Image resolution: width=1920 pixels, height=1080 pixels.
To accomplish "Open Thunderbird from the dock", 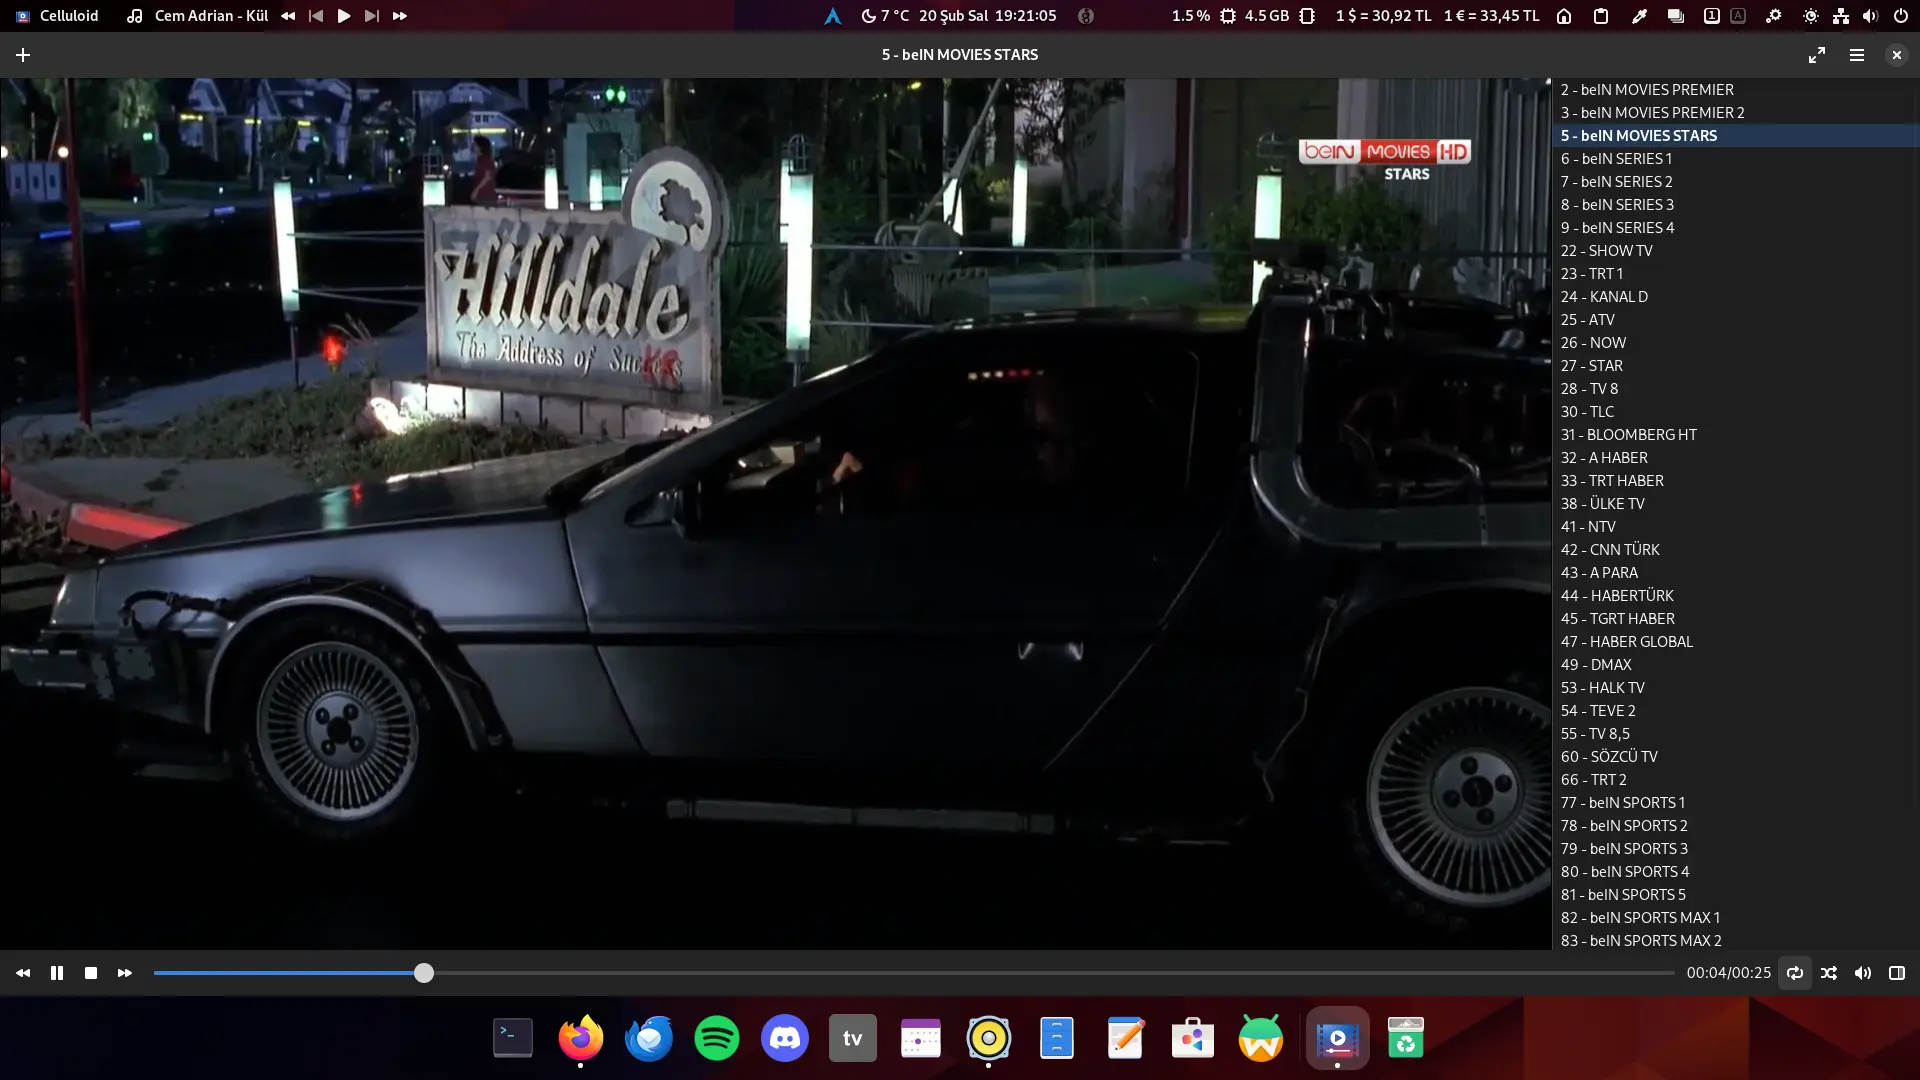I will coord(649,1039).
